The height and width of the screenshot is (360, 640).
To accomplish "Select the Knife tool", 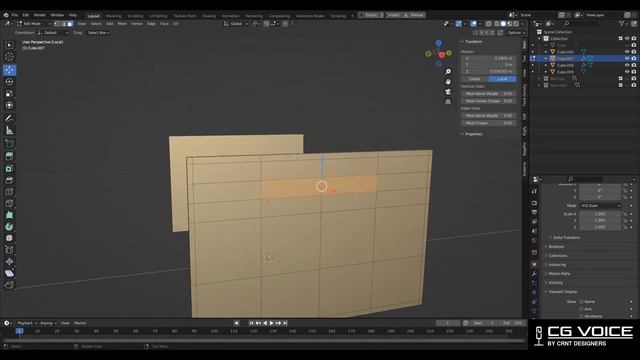I will click(x=9, y=203).
